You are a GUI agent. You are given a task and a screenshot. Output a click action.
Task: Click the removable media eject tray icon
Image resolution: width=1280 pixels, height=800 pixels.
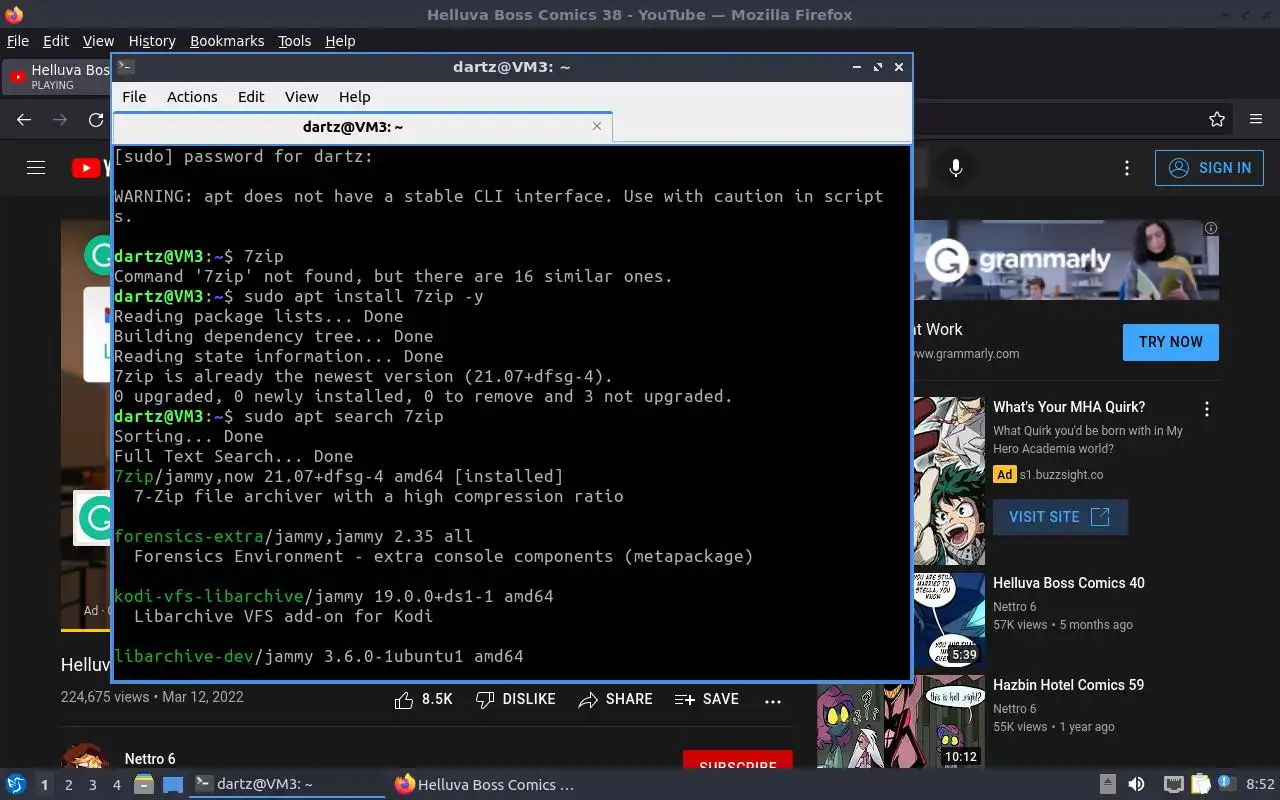point(1108,785)
